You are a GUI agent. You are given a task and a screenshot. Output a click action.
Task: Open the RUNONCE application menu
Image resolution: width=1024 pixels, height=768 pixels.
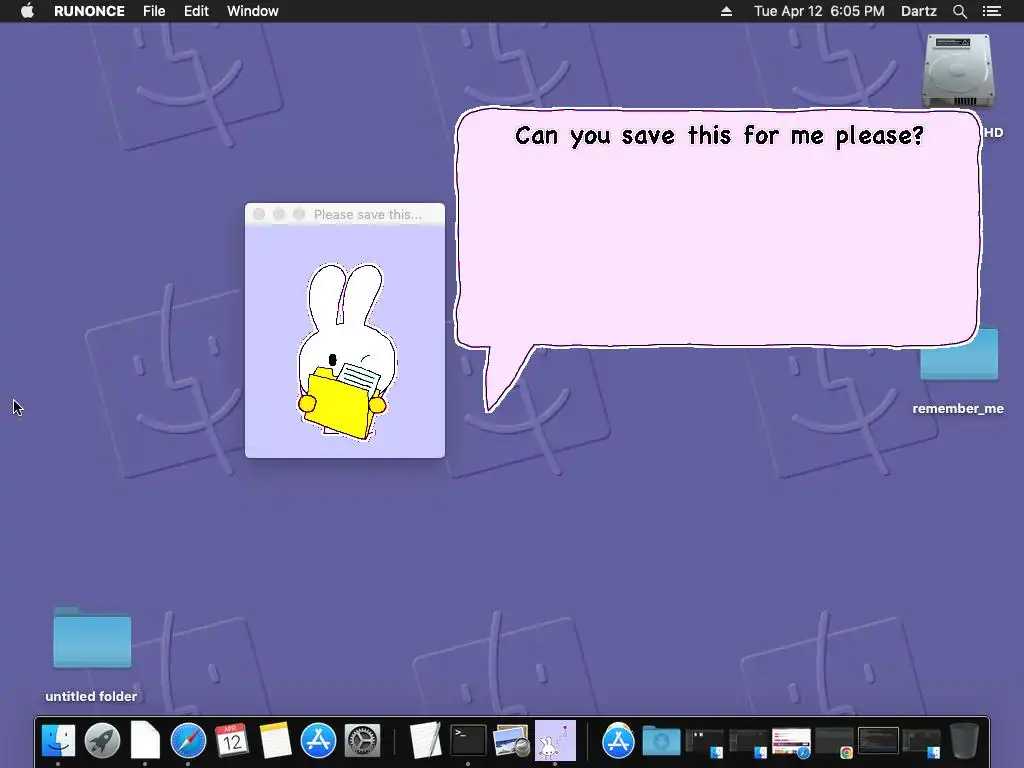click(x=89, y=11)
